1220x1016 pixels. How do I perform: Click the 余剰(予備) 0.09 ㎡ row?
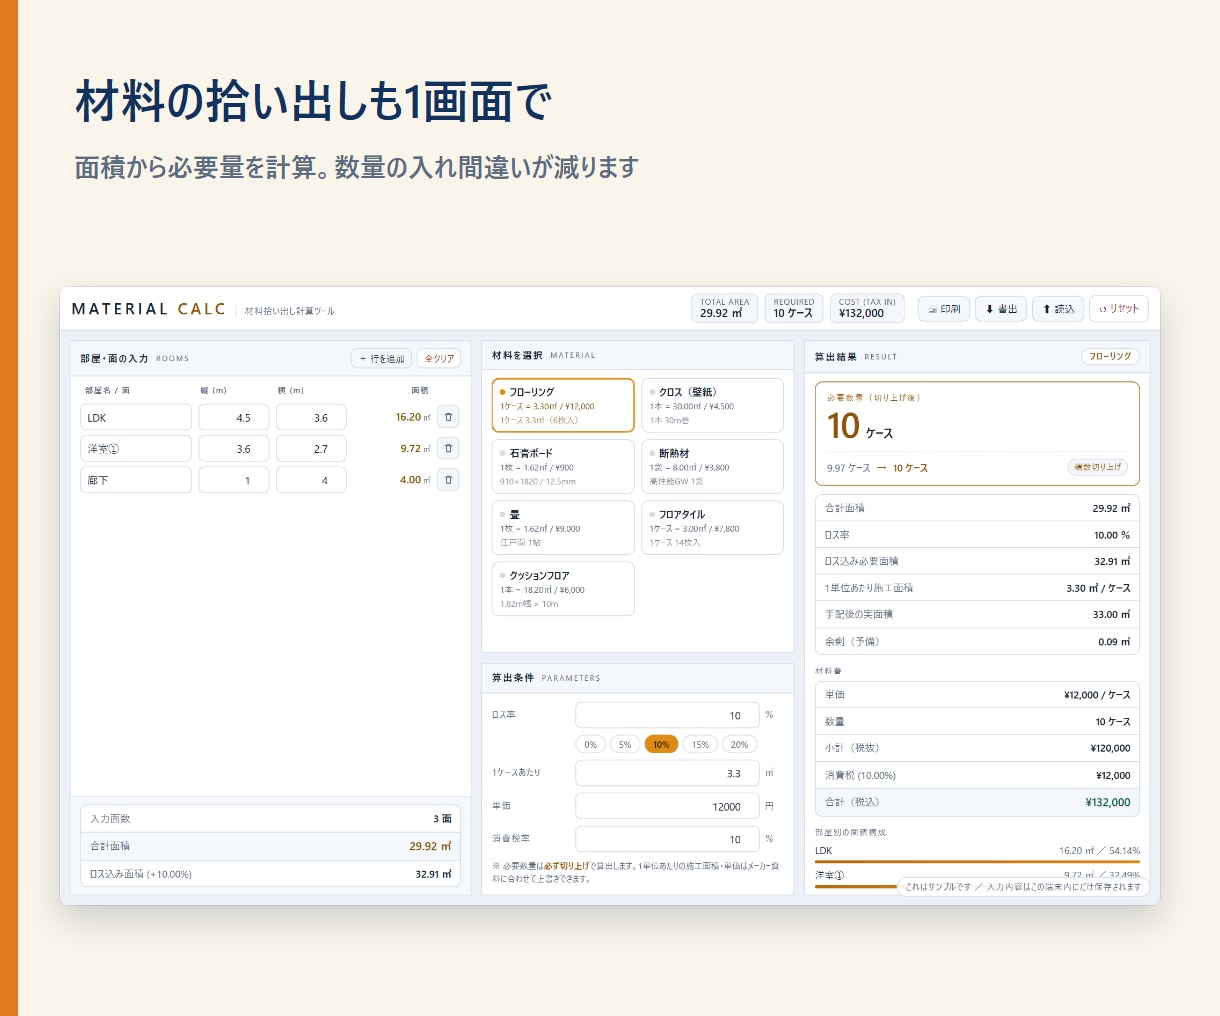(977, 641)
